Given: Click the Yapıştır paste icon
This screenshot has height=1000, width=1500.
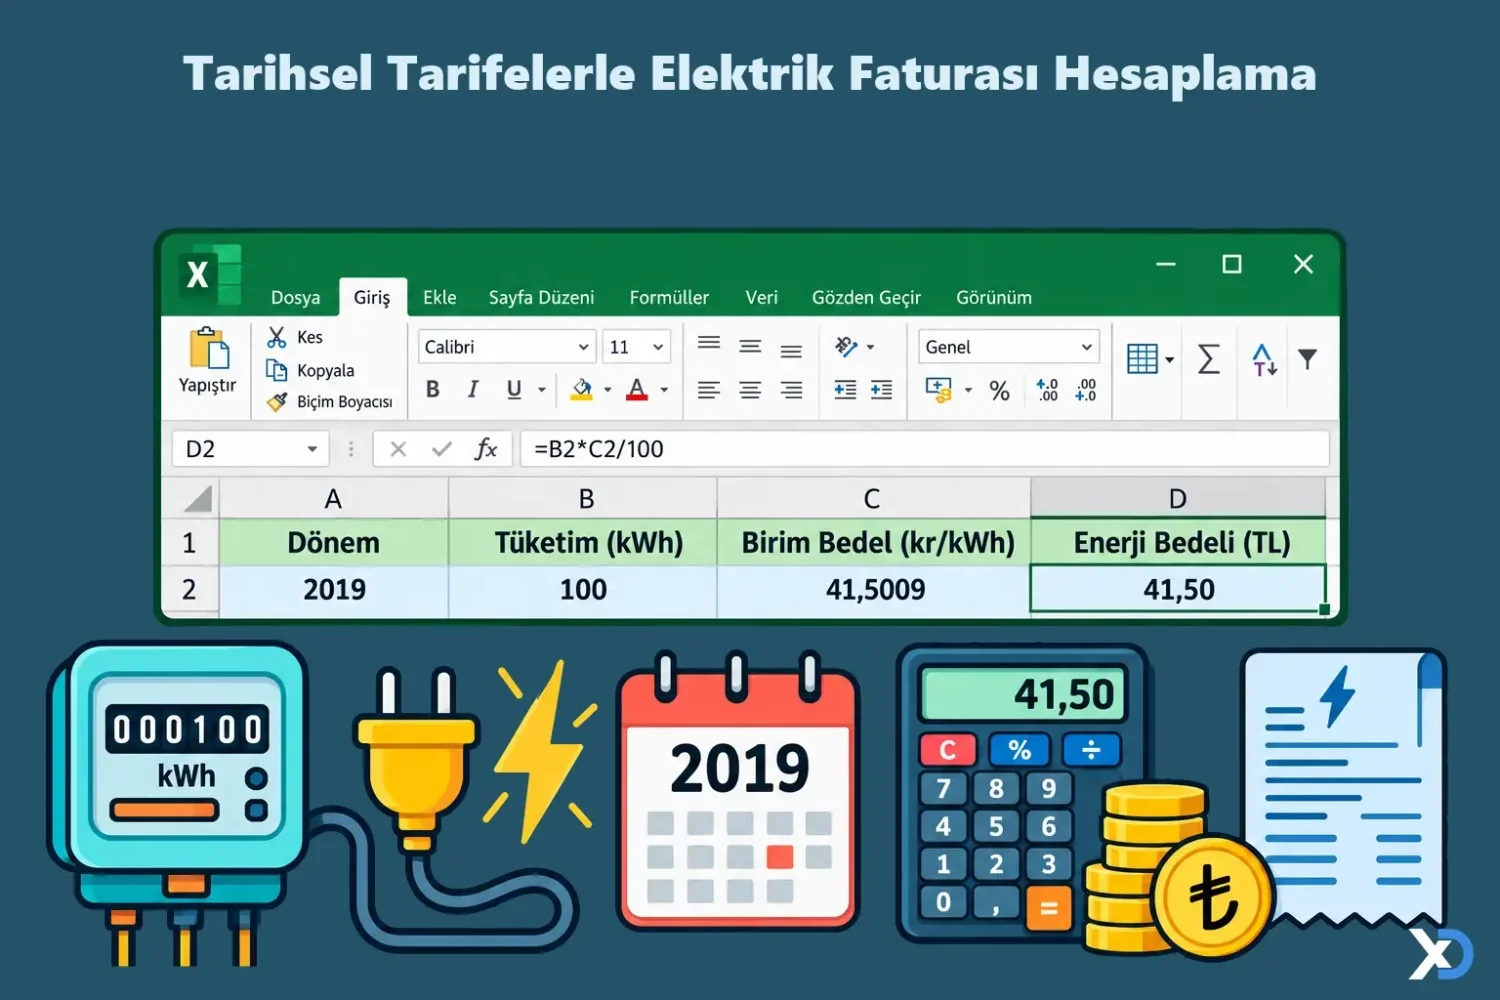Looking at the screenshot, I should tap(209, 349).
